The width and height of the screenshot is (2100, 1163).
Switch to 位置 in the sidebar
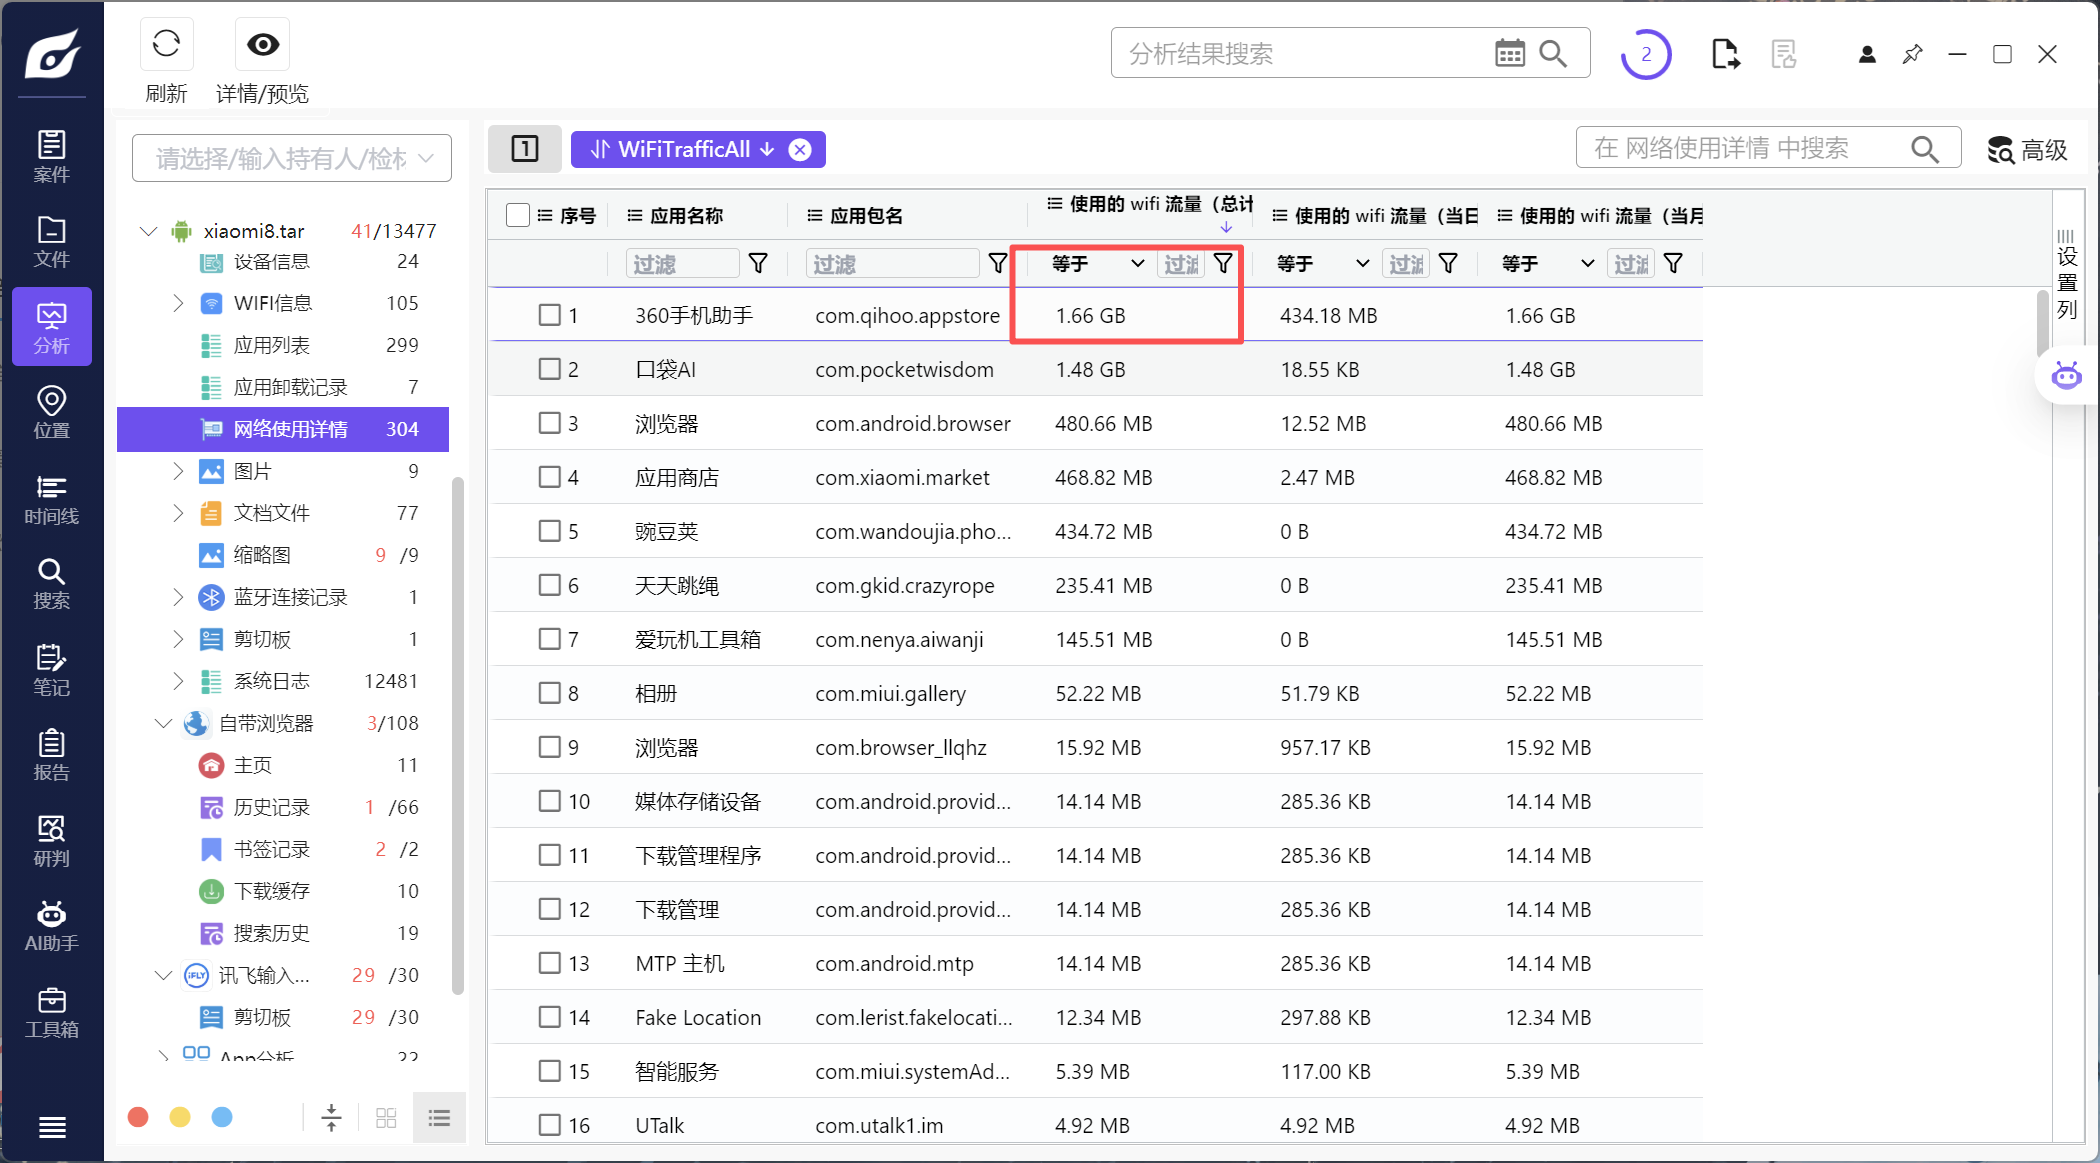(52, 412)
